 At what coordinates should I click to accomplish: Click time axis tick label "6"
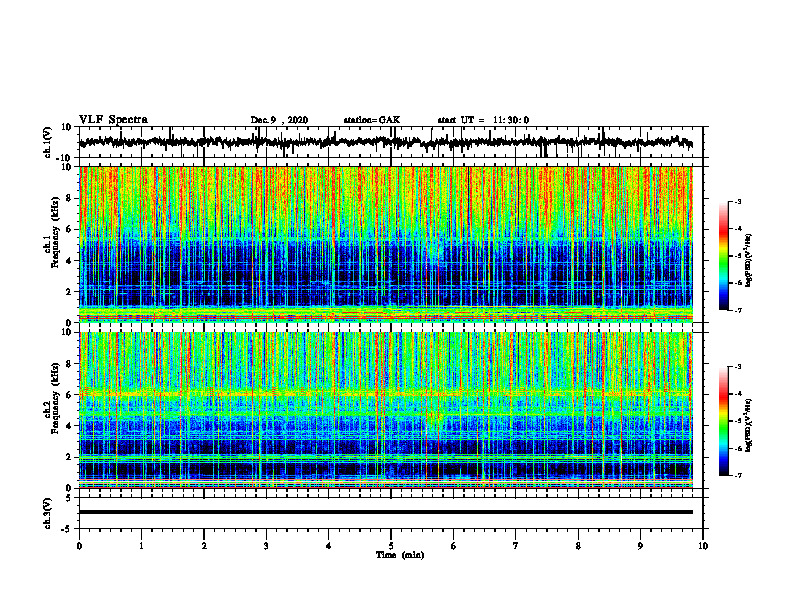[454, 546]
